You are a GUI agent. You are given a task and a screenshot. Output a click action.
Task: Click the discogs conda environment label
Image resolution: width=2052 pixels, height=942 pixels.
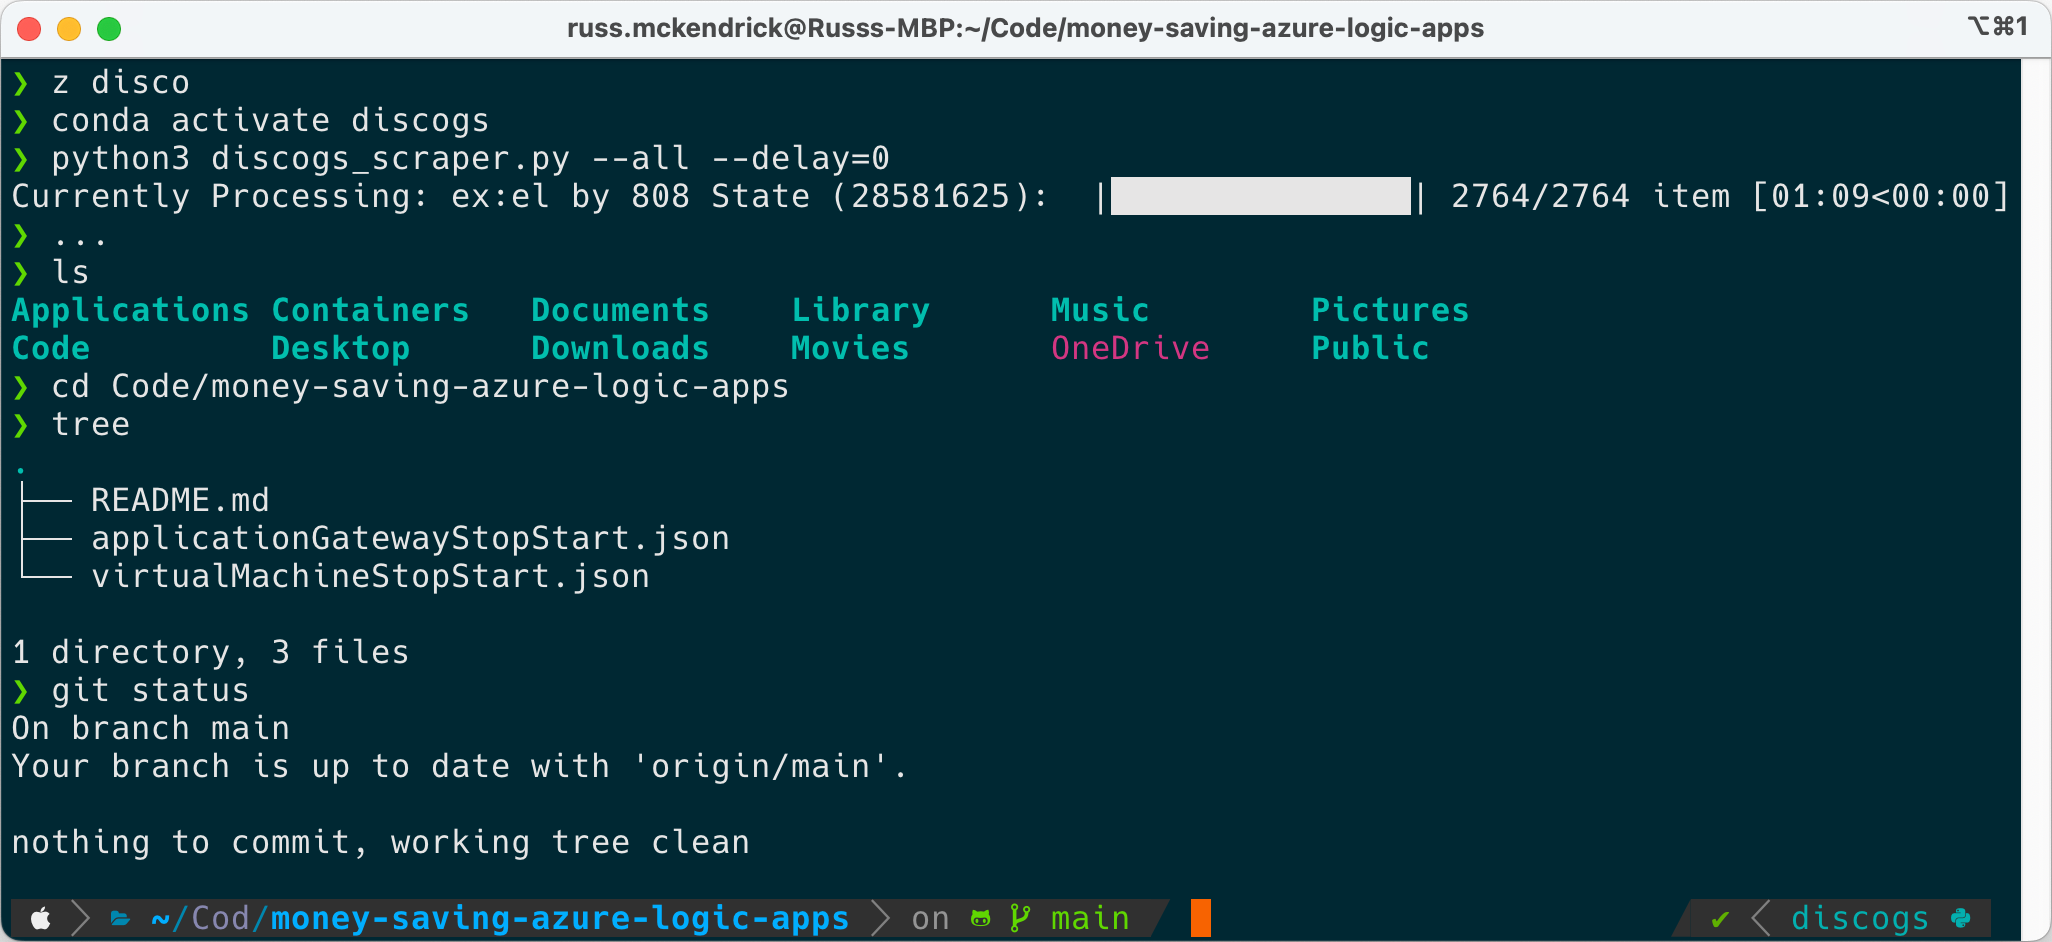[1860, 918]
